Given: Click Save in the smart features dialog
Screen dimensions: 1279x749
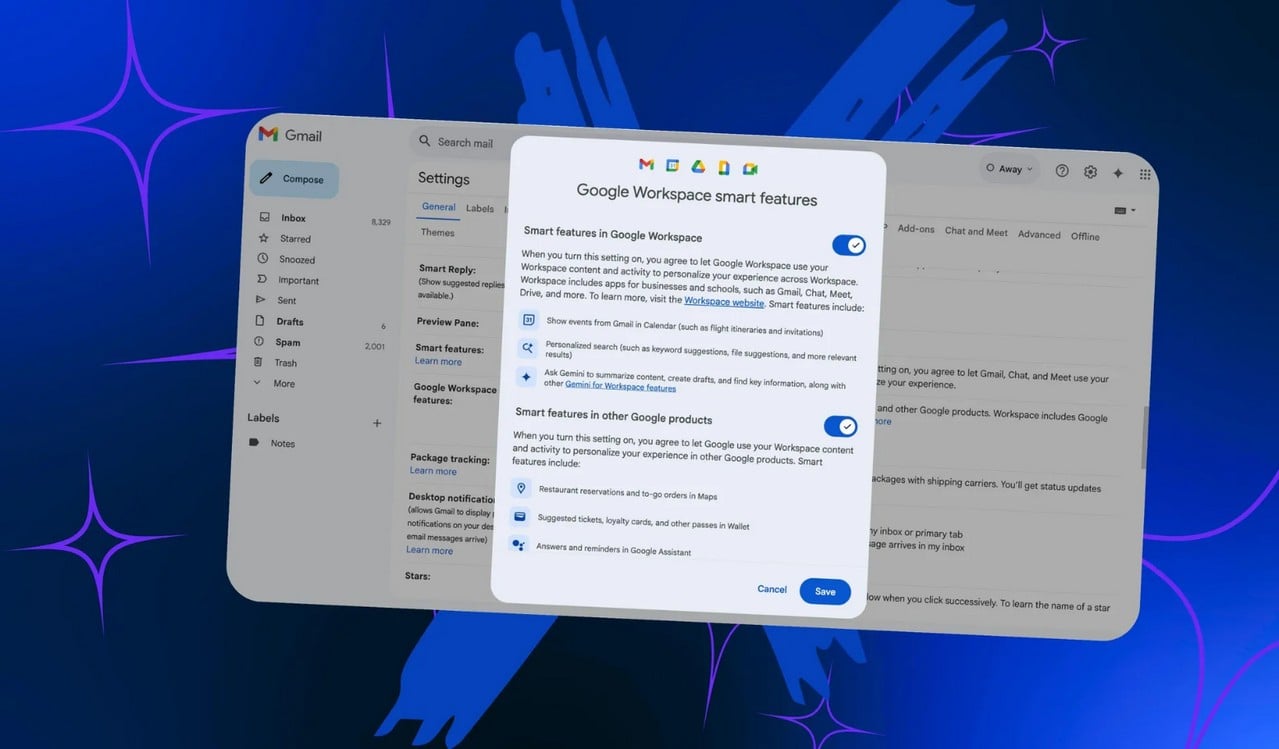Looking at the screenshot, I should 825,591.
